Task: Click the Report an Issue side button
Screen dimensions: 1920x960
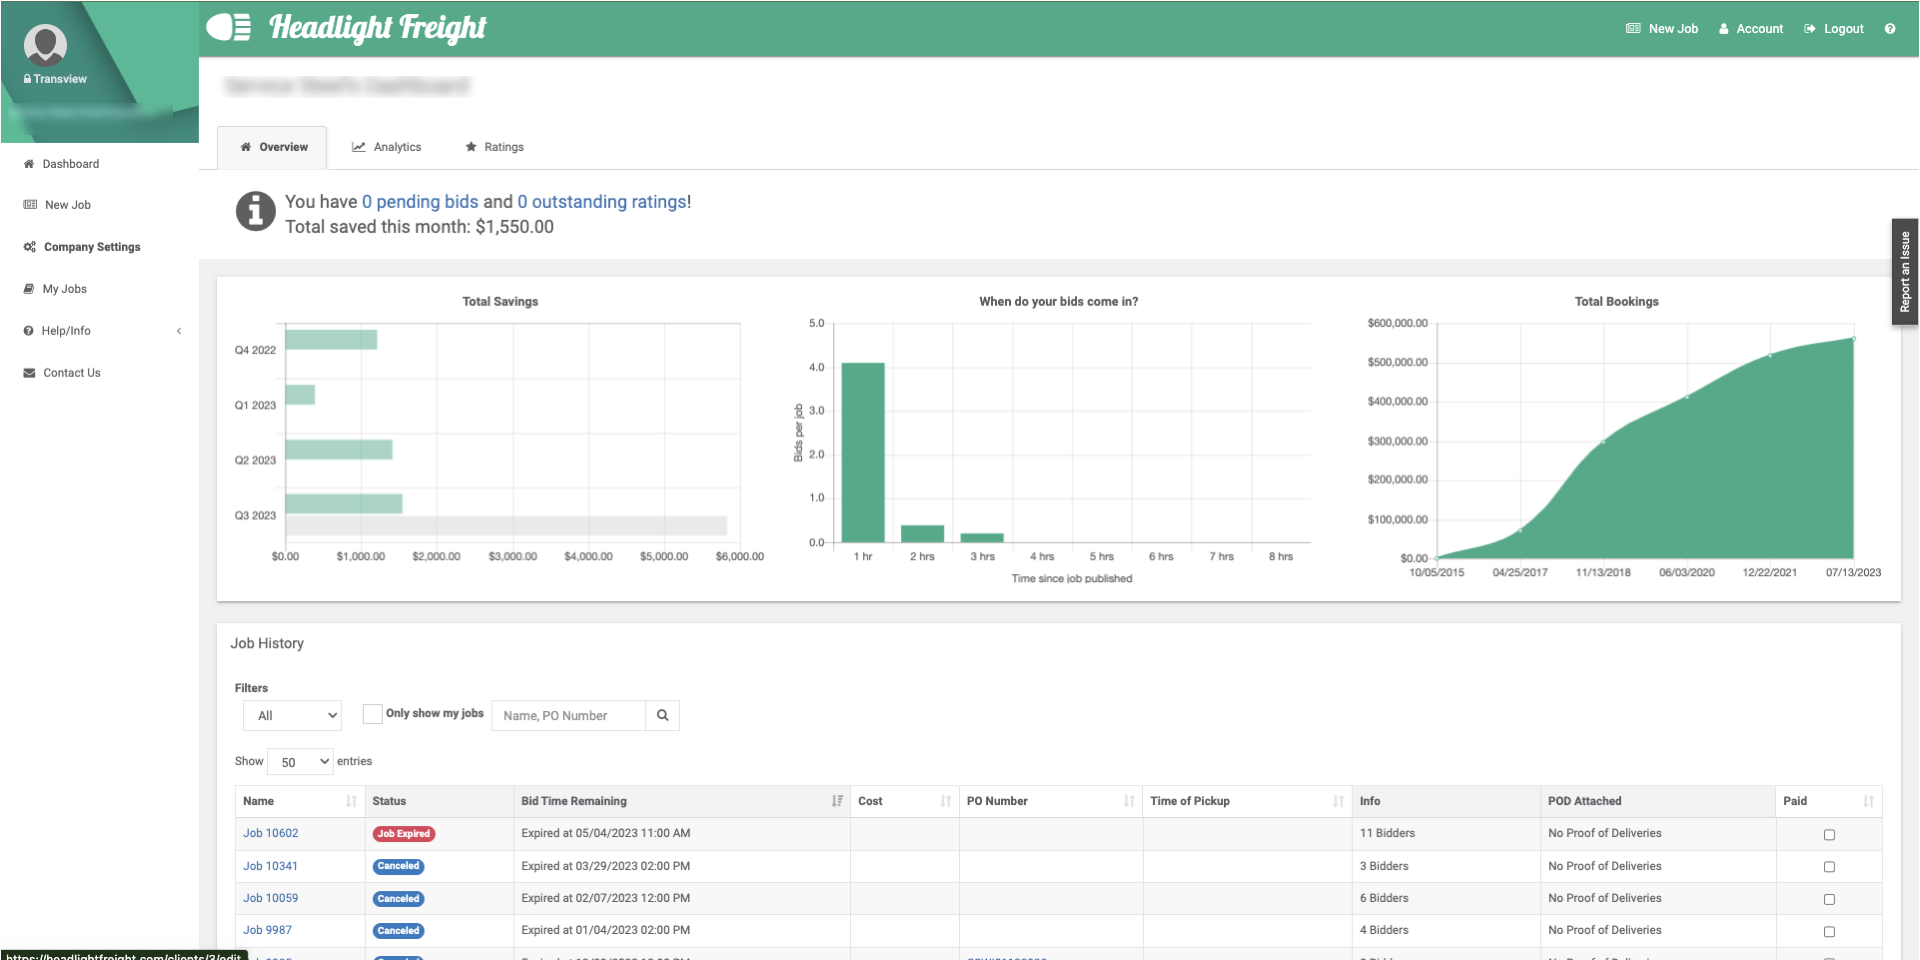Action: [x=1904, y=272]
